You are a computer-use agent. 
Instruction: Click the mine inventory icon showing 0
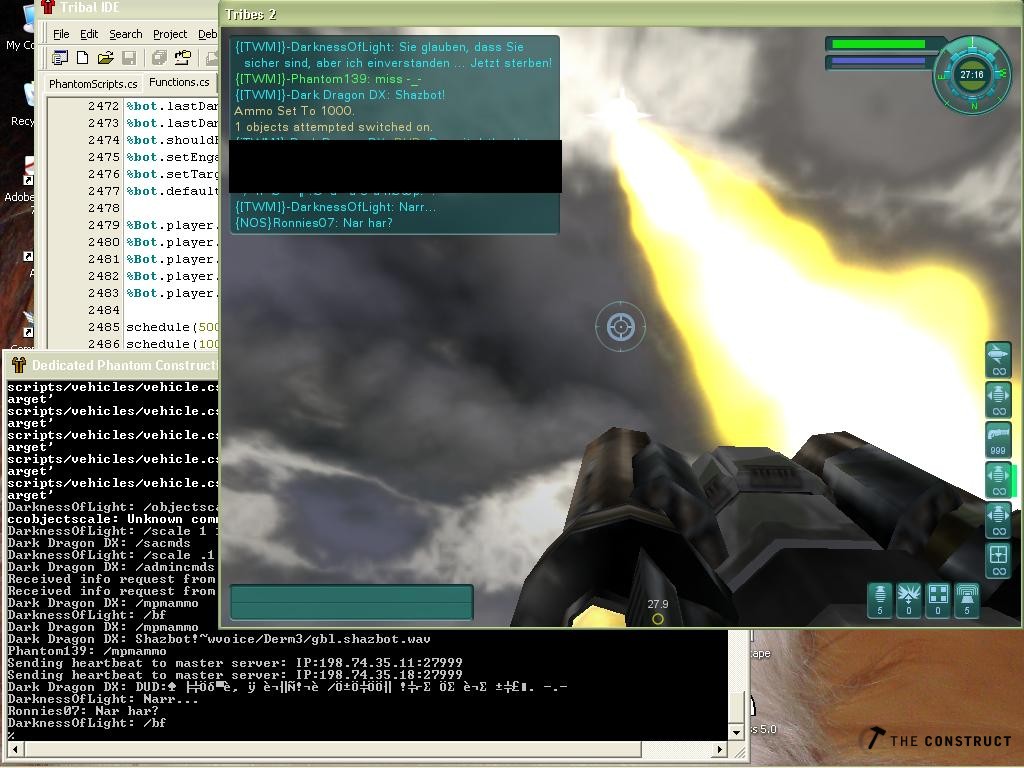coord(908,600)
